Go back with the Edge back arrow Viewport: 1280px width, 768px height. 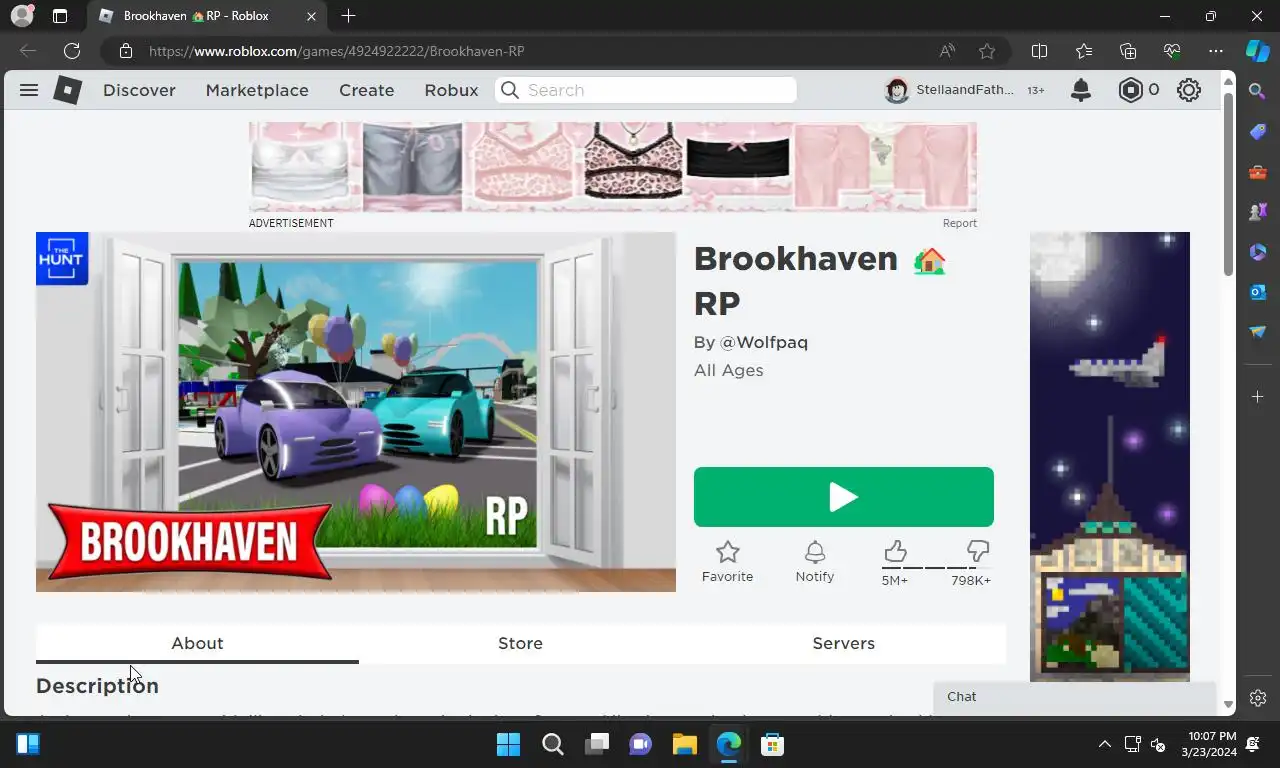[28, 51]
